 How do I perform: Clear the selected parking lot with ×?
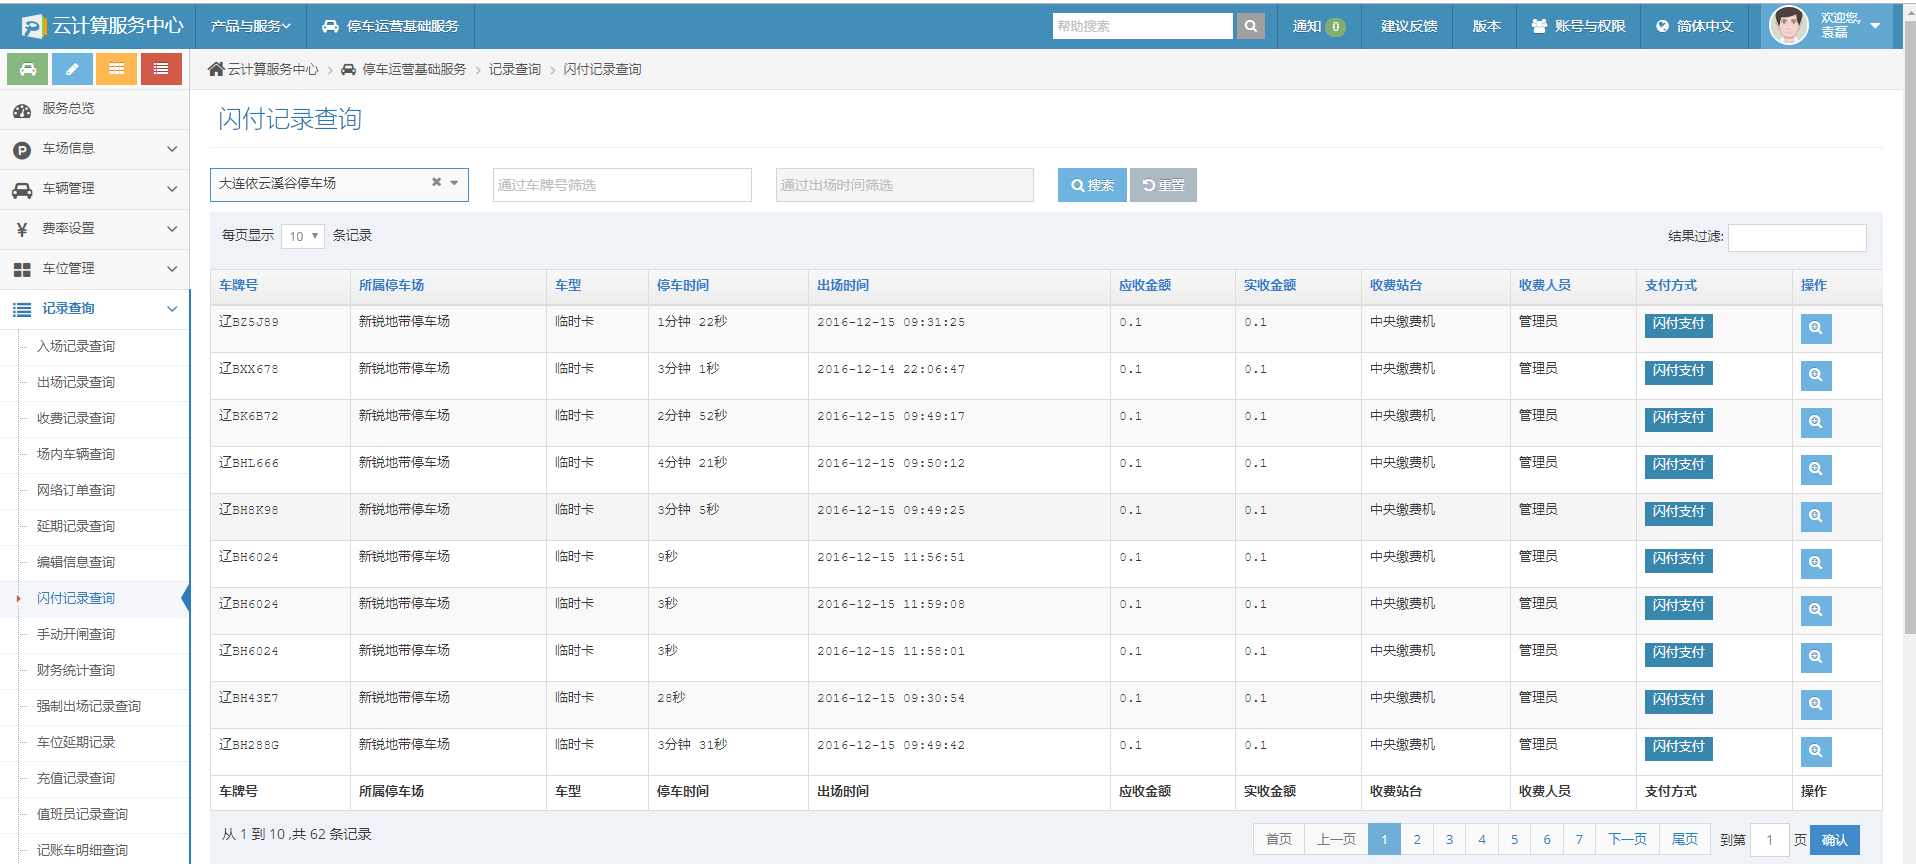tap(436, 182)
